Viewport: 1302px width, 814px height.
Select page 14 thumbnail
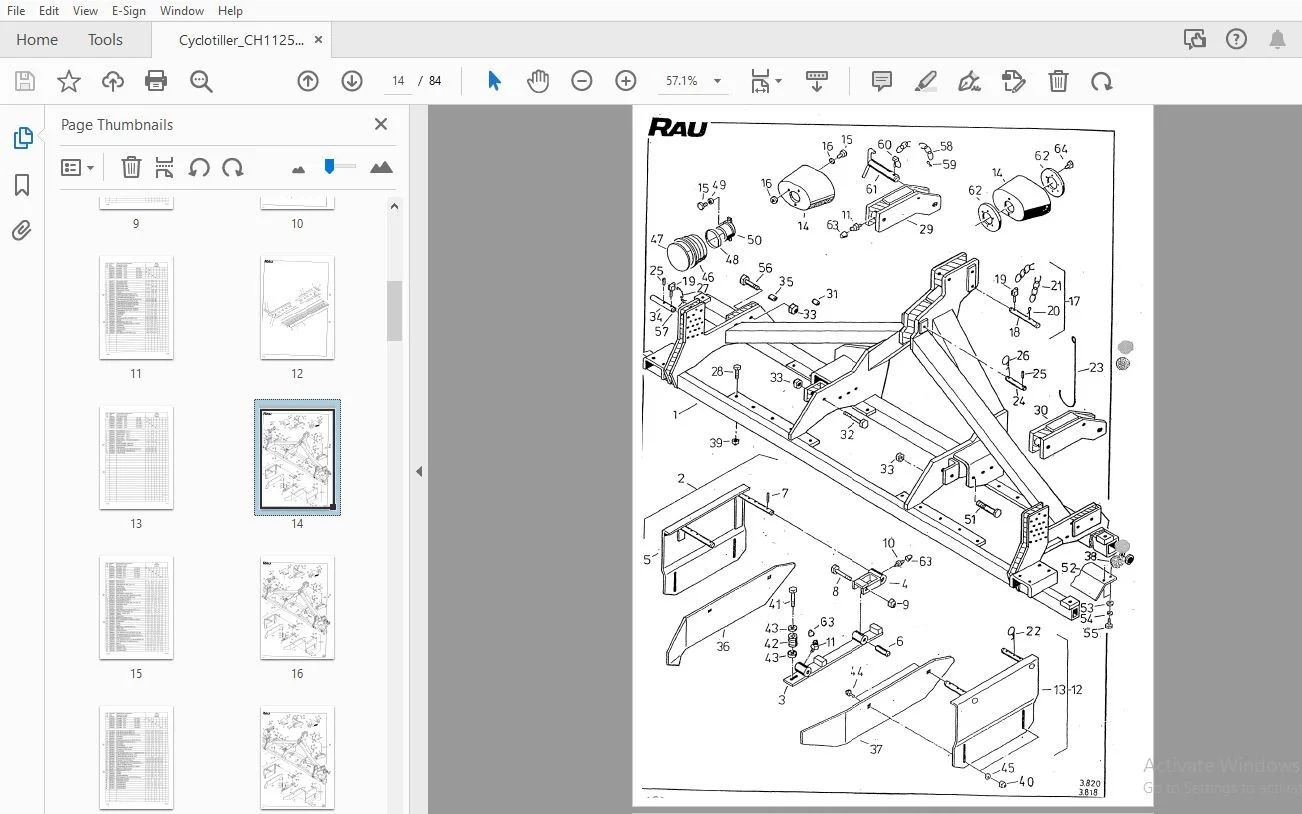[297, 458]
